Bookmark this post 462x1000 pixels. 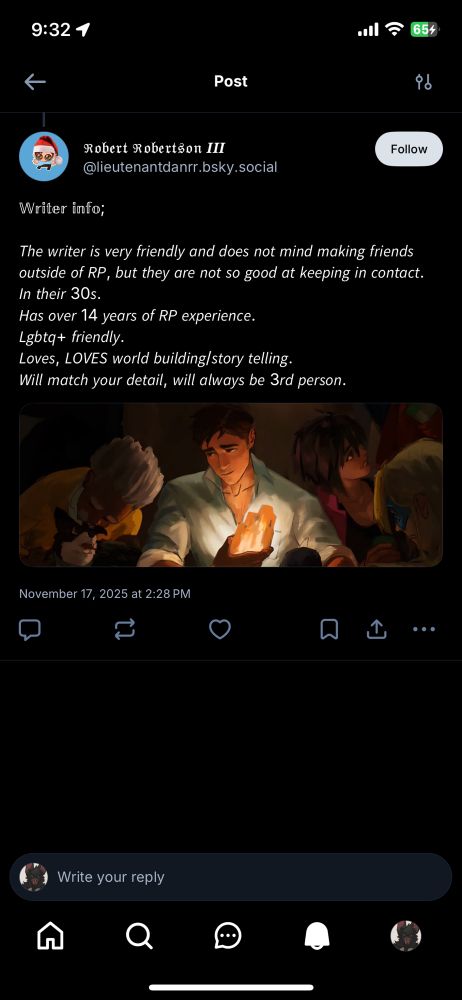tap(329, 630)
